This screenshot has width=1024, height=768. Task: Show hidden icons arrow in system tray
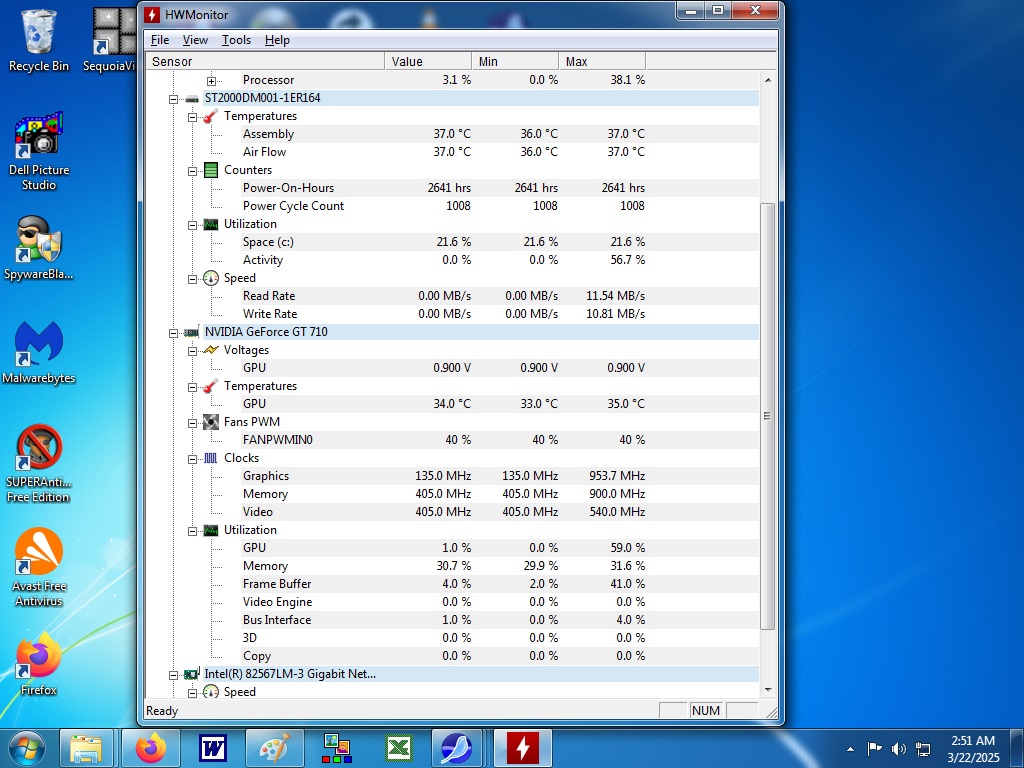pyautogui.click(x=850, y=749)
